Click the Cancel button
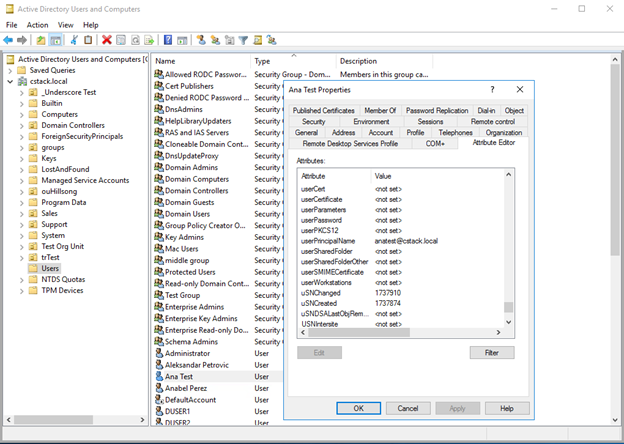The height and width of the screenshot is (444, 624). point(408,408)
